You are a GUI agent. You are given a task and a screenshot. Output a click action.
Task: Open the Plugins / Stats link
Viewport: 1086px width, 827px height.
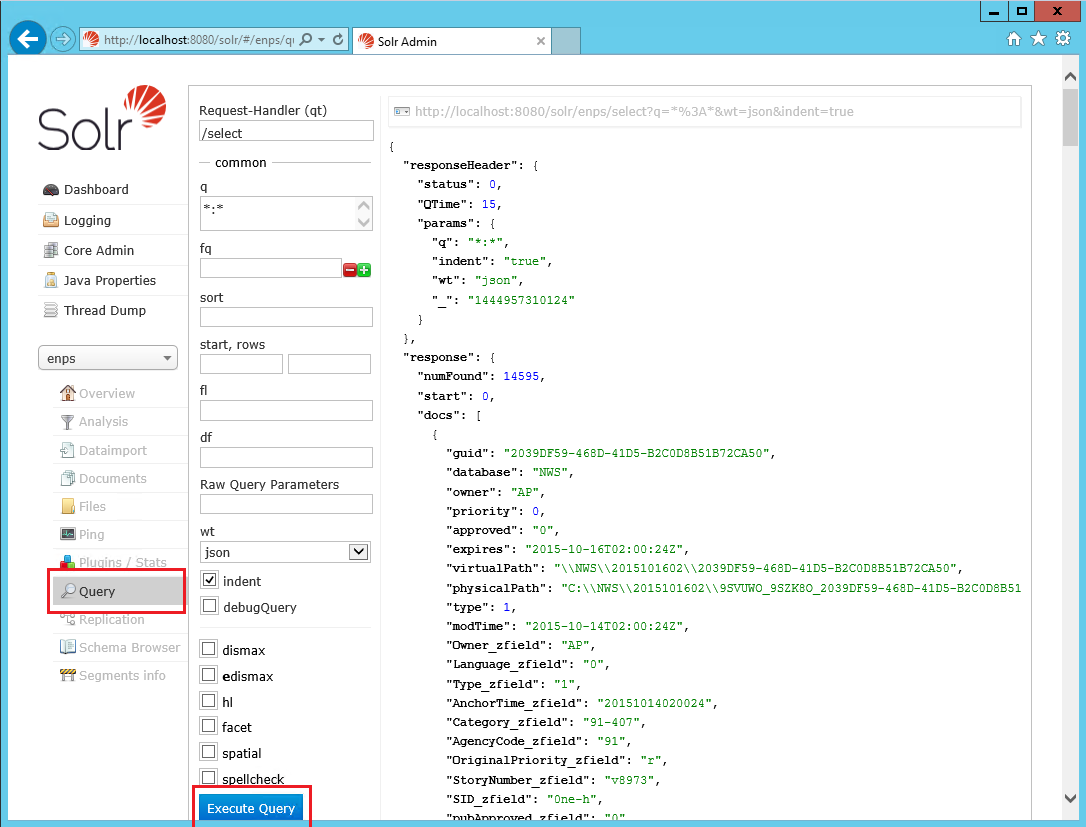pyautogui.click(x=123, y=562)
